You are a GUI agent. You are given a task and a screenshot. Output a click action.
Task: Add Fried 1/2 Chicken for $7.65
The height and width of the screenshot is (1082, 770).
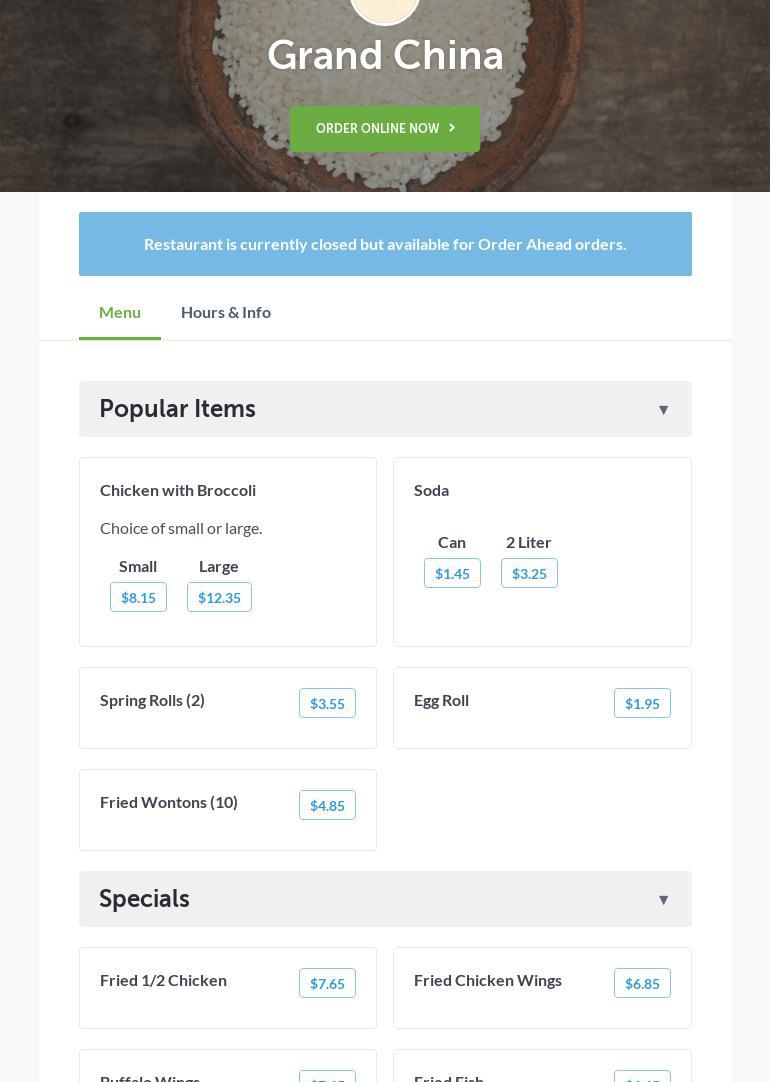pyautogui.click(x=327, y=983)
